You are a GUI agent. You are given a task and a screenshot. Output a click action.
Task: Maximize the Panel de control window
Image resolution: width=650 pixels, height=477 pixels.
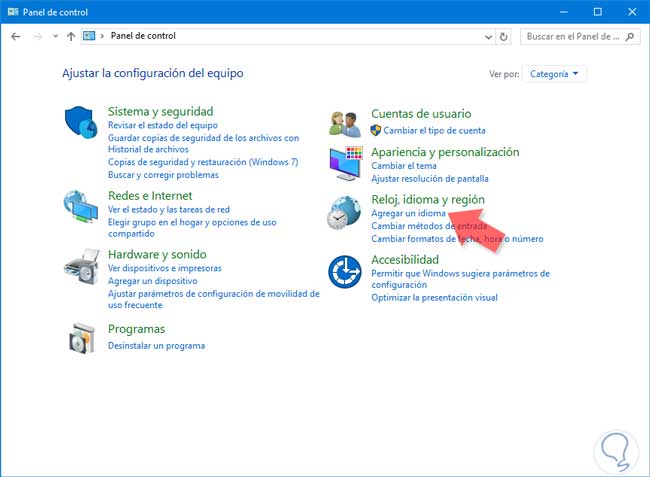click(x=598, y=12)
